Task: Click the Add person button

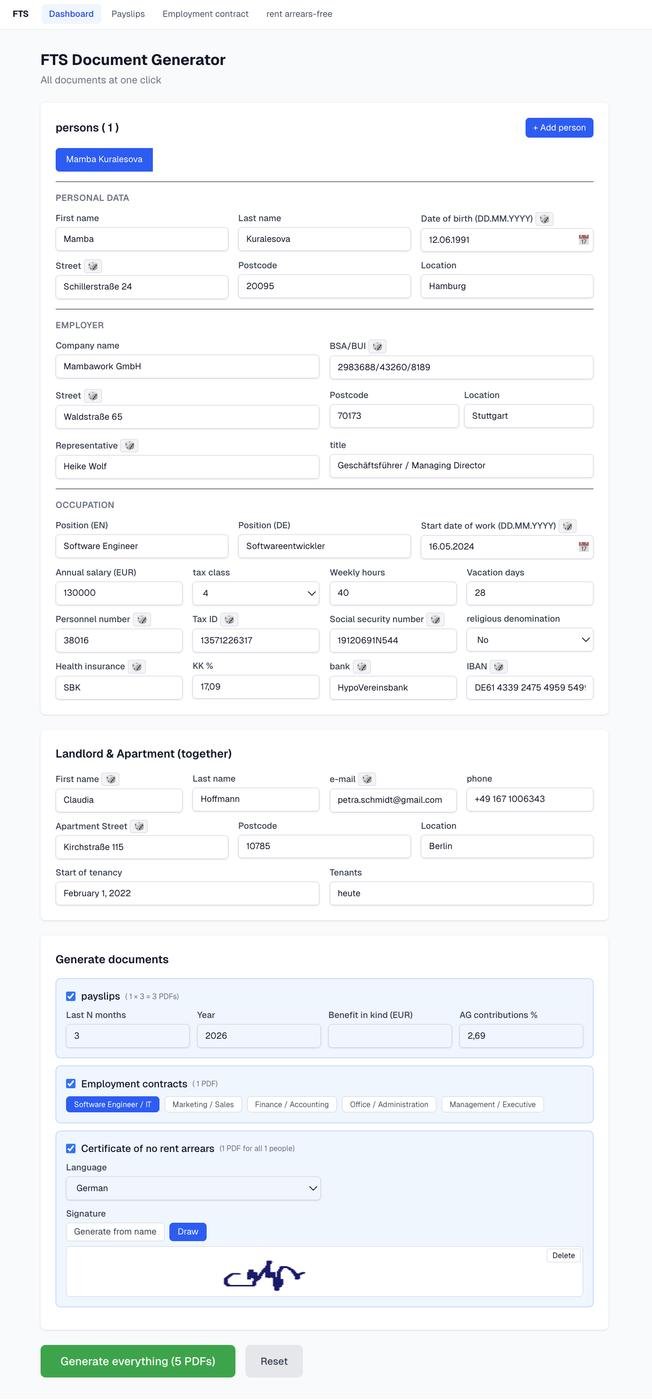Action: point(558,125)
